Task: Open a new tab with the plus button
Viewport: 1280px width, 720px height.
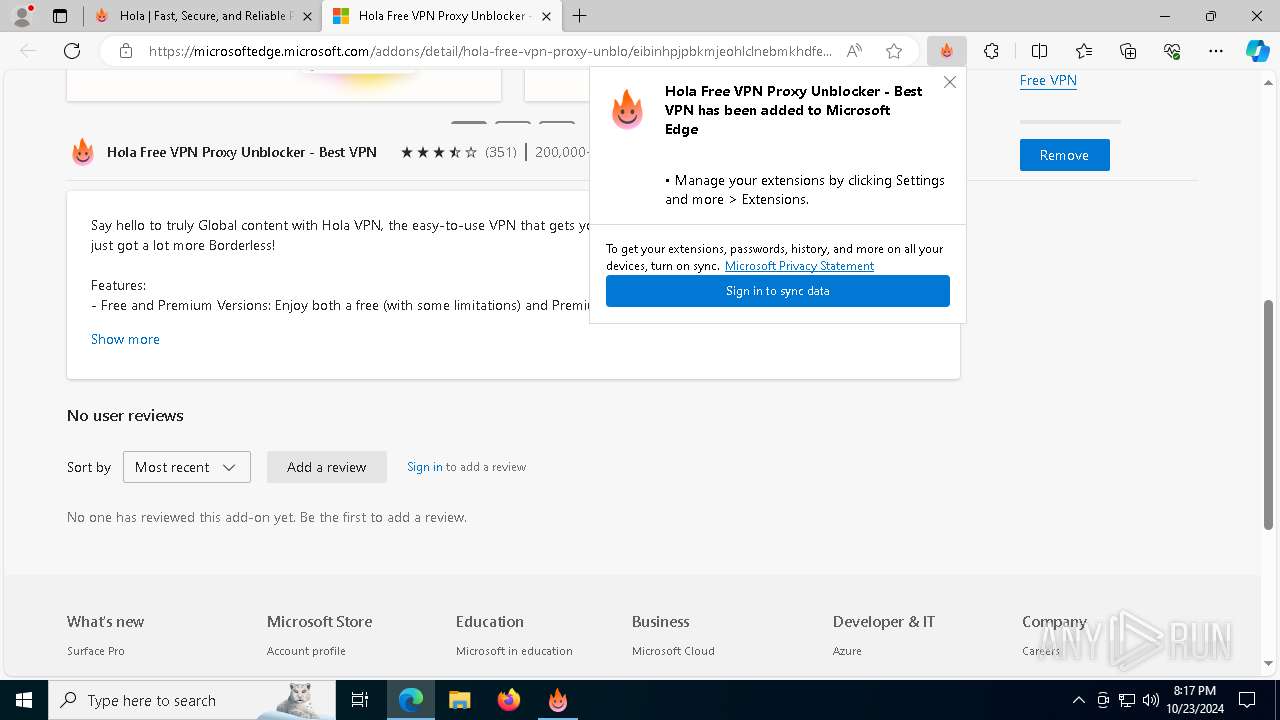Action: [580, 16]
